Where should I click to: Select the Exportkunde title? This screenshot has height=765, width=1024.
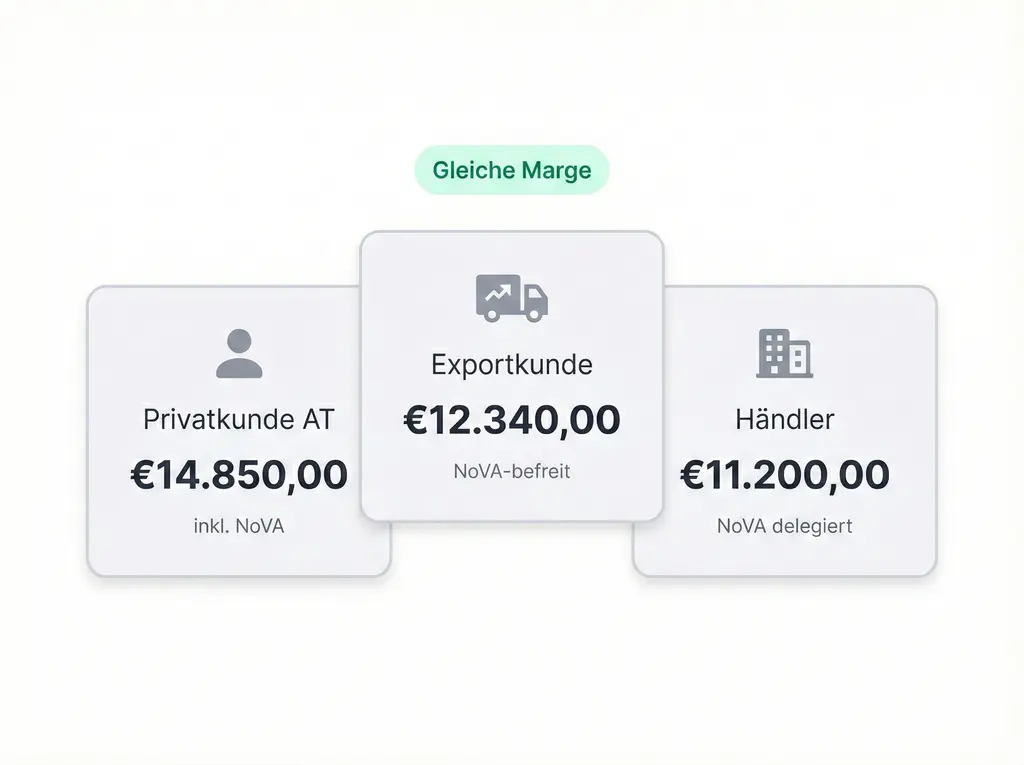tap(511, 364)
